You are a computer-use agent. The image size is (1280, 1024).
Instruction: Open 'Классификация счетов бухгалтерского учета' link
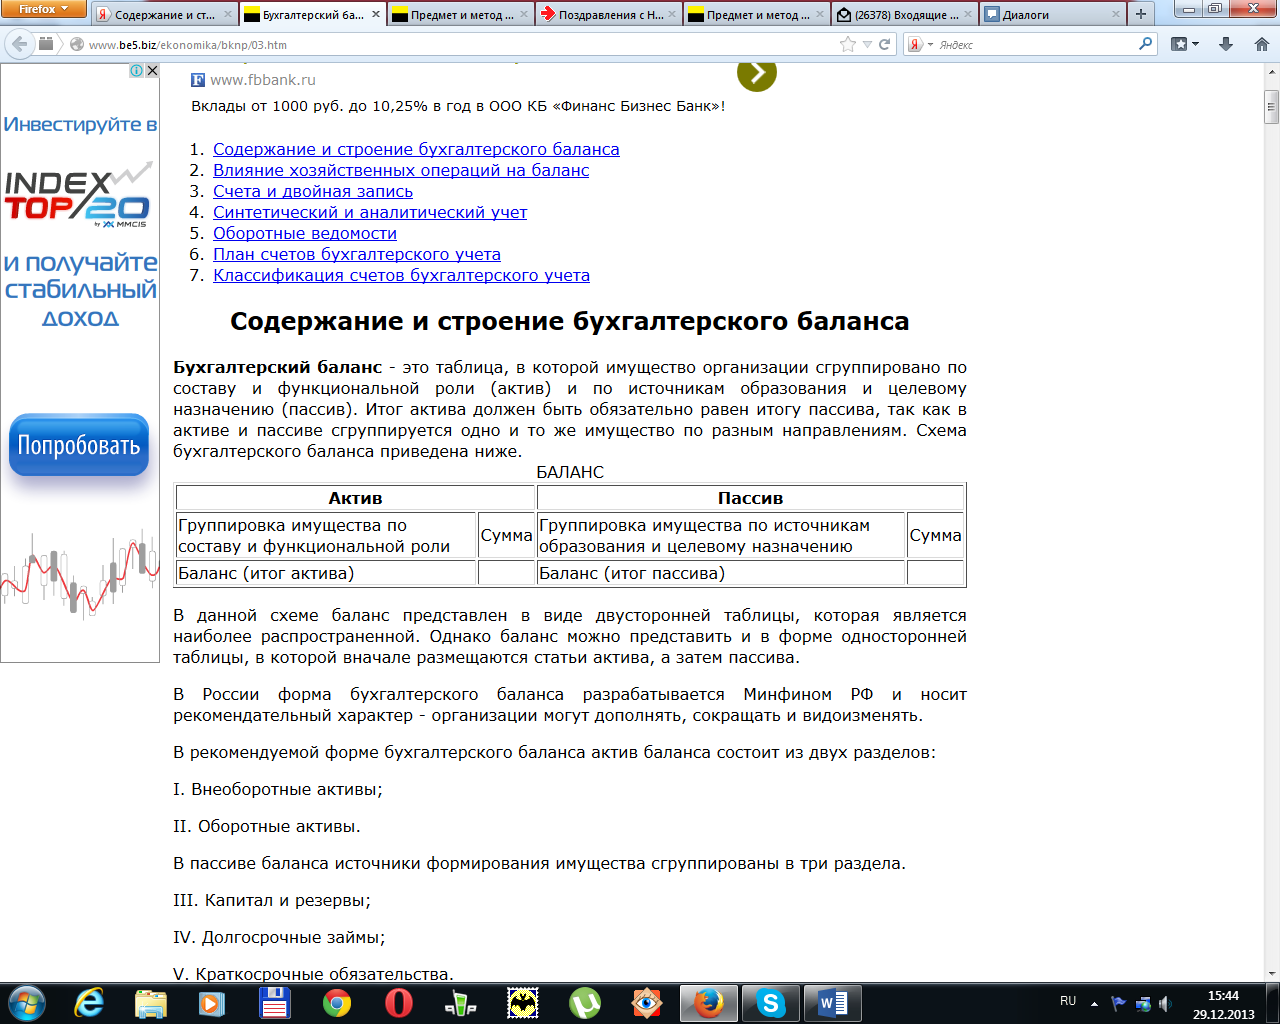click(401, 275)
